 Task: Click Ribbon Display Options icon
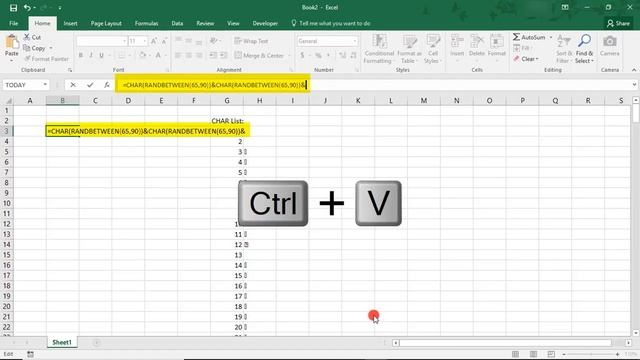[x=565, y=7]
